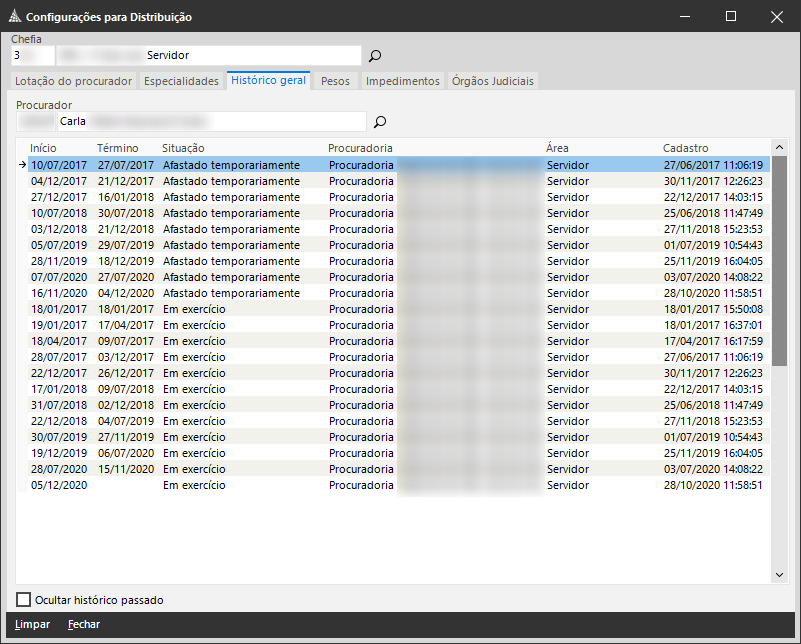Click the scrollbar down arrow in history list
The image size is (801, 644).
(780, 575)
